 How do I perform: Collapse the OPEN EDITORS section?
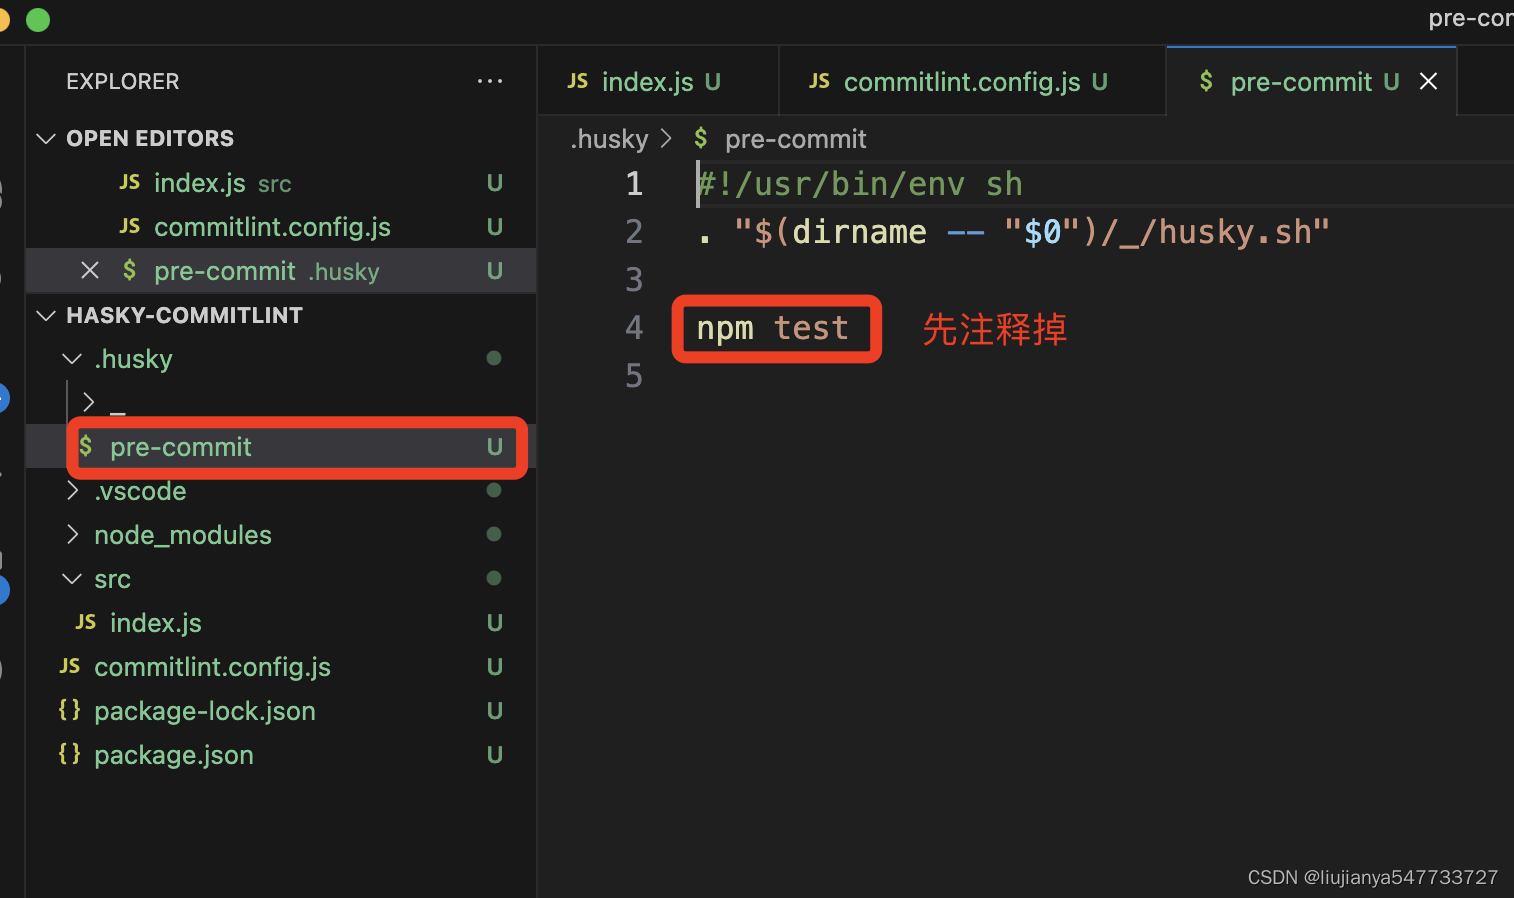(x=46, y=138)
